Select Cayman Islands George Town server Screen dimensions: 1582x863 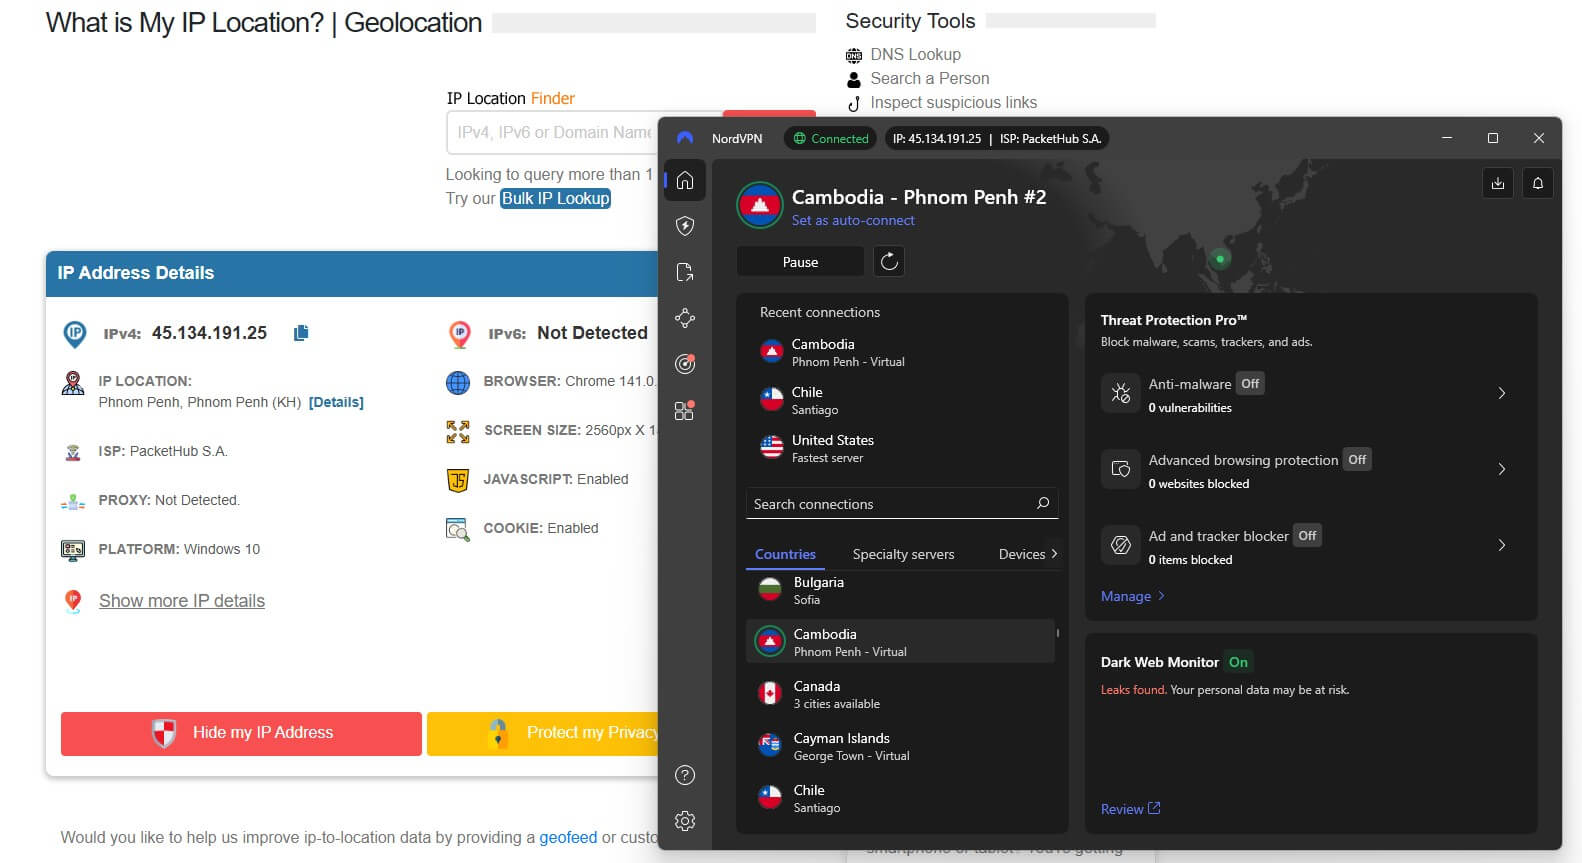[901, 746]
